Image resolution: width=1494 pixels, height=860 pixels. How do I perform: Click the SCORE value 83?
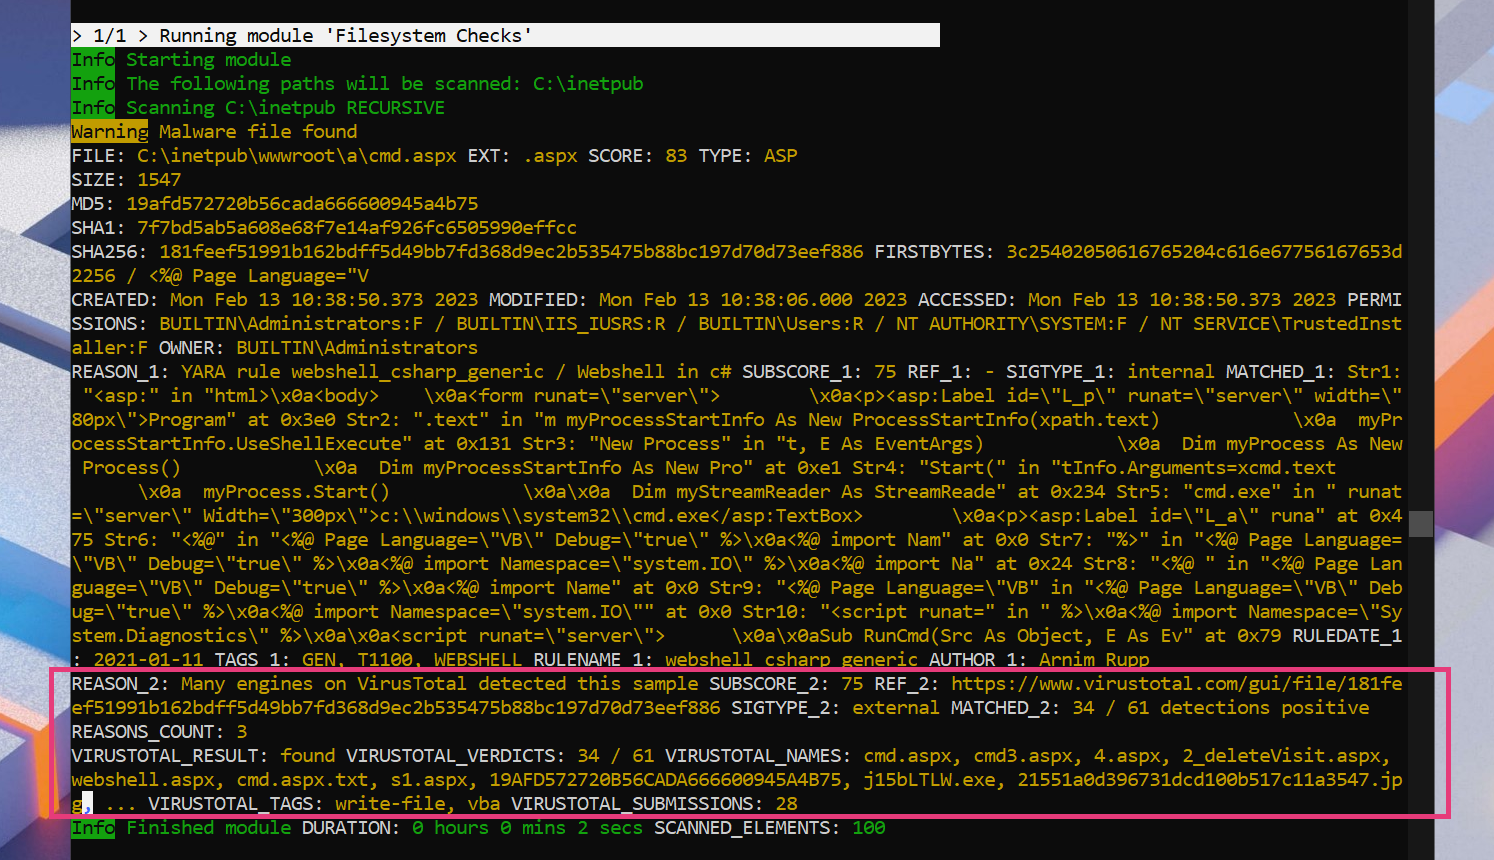pos(676,156)
